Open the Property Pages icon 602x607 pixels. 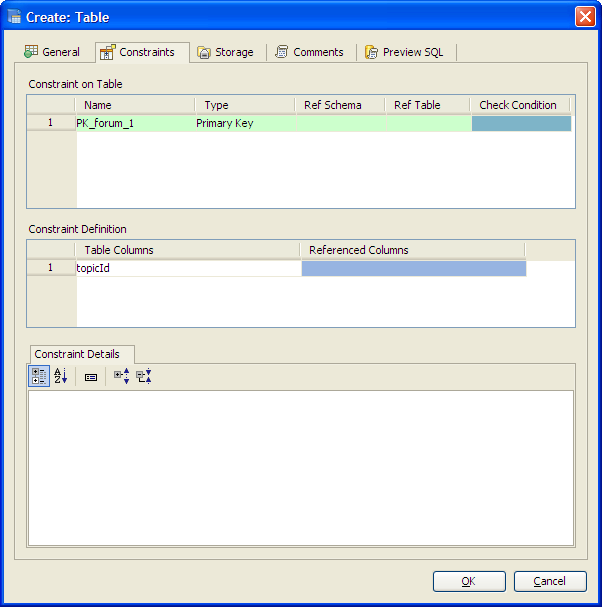pos(91,377)
